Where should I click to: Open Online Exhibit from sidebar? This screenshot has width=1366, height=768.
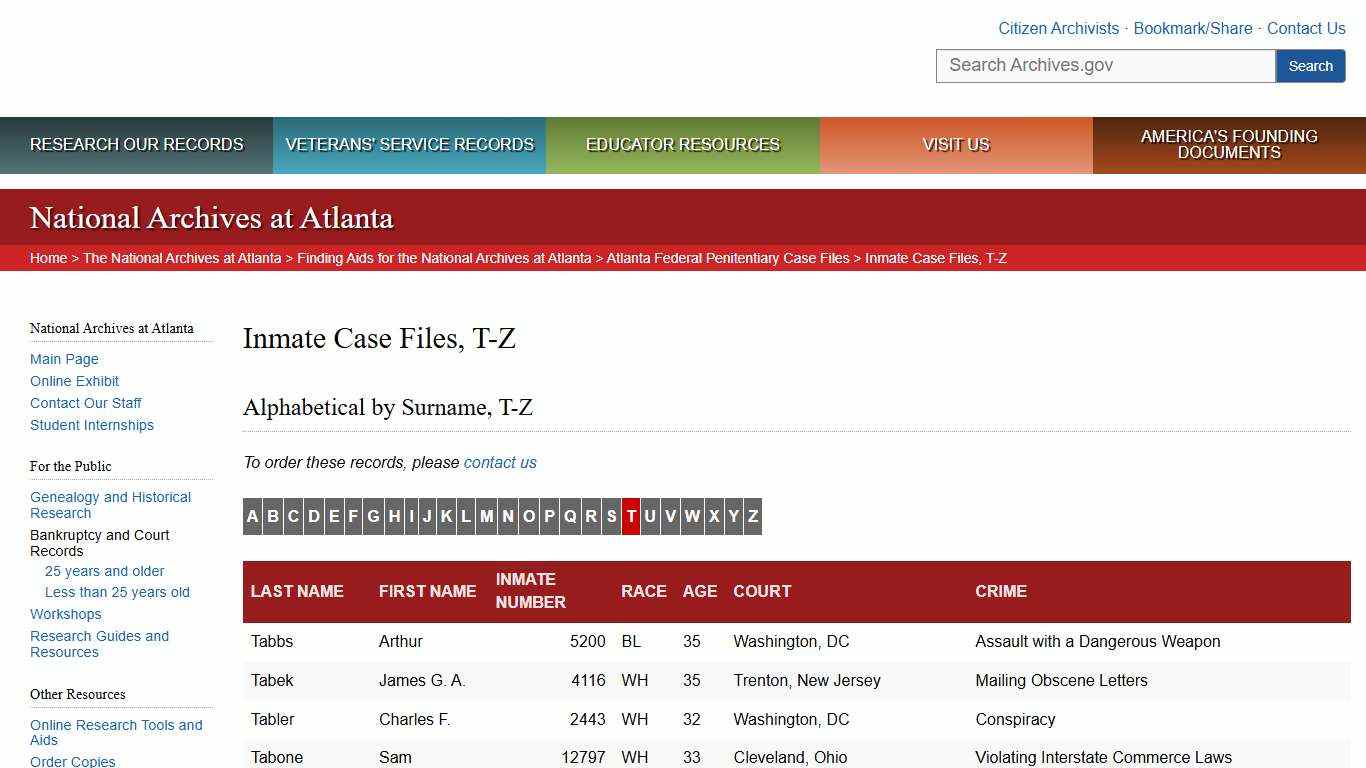click(74, 381)
